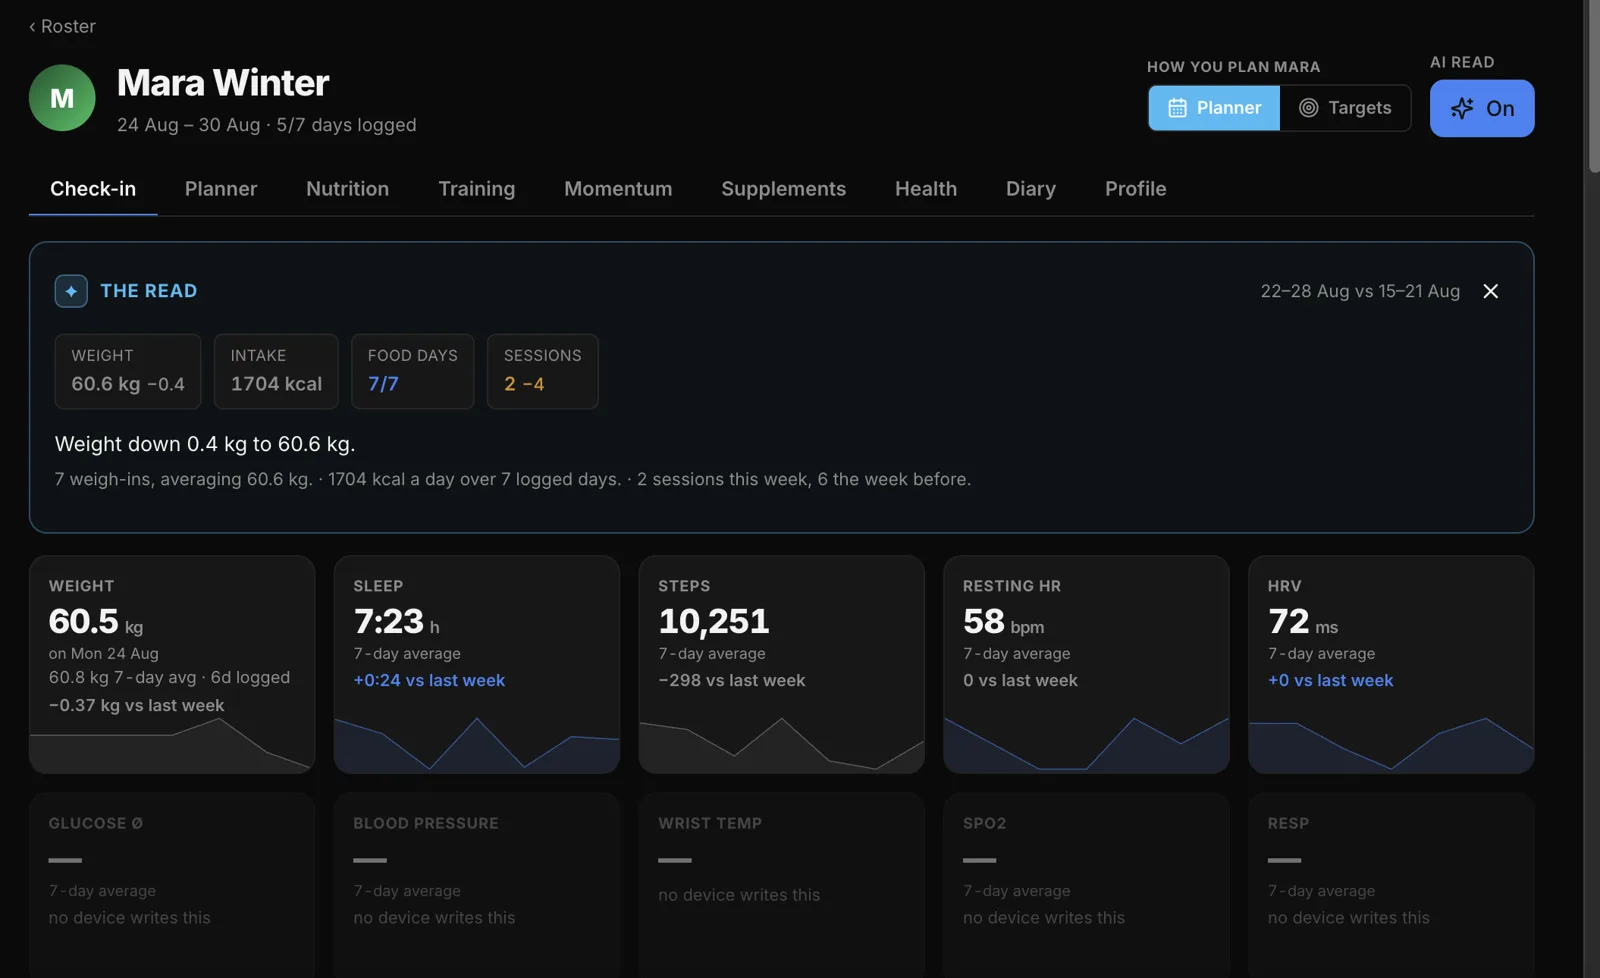Click Mara Winter's avatar with letter M
1600x978 pixels.
(62, 98)
